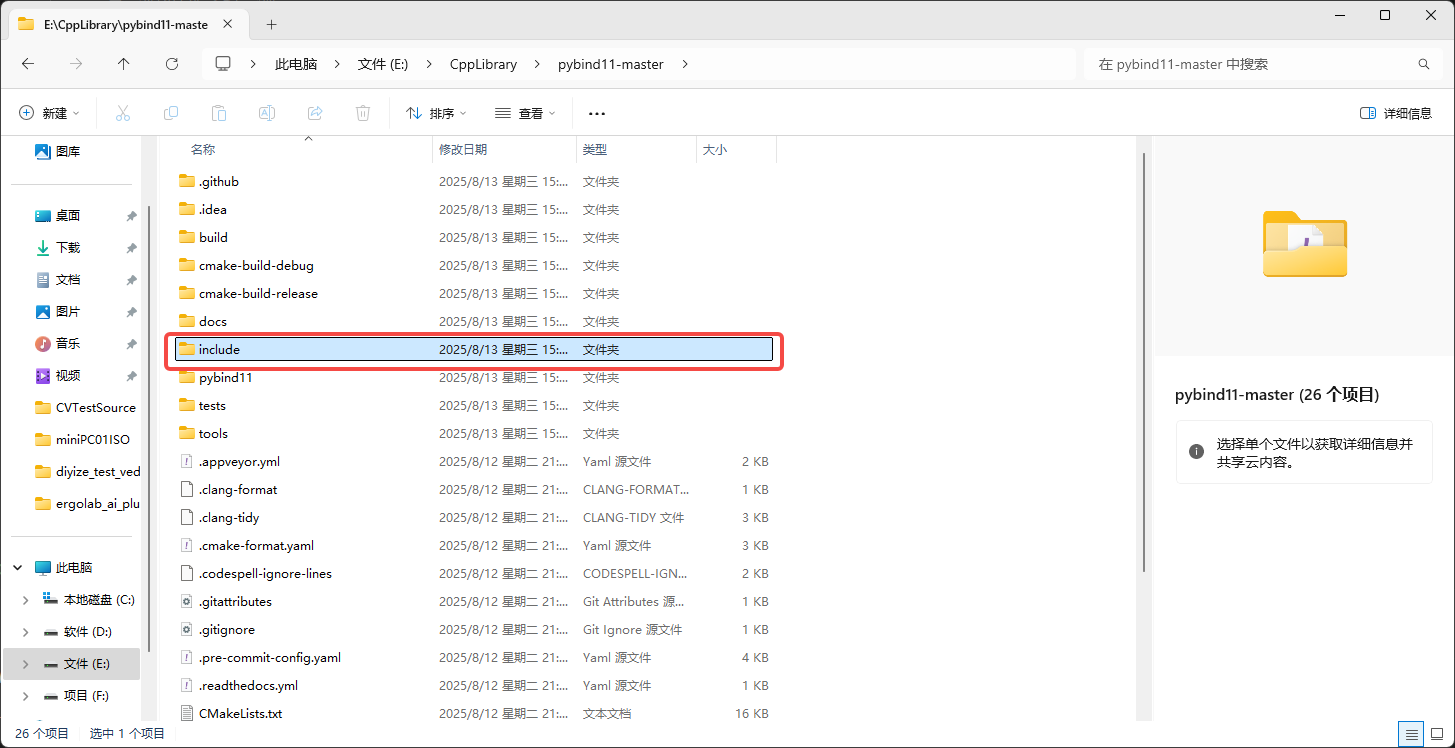This screenshot has height=748, width=1455.
Task: Select the Rename icon in the toolbar
Action: (267, 112)
